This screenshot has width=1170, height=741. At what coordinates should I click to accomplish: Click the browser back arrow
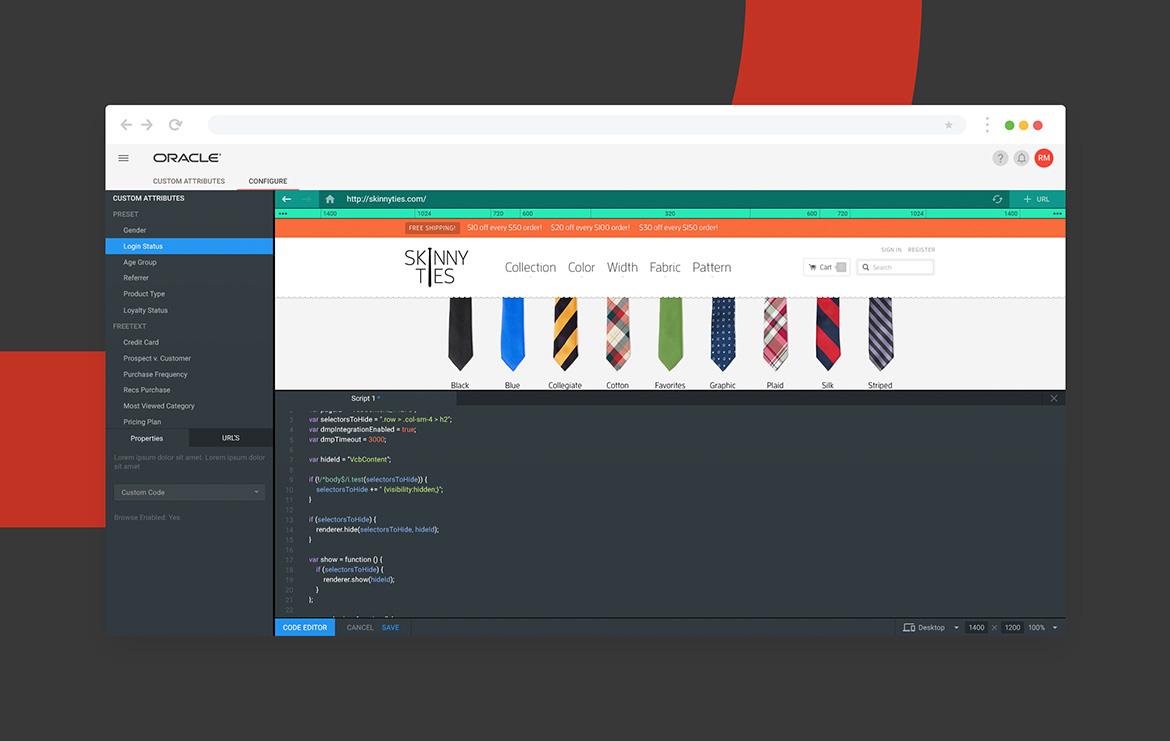coord(126,125)
